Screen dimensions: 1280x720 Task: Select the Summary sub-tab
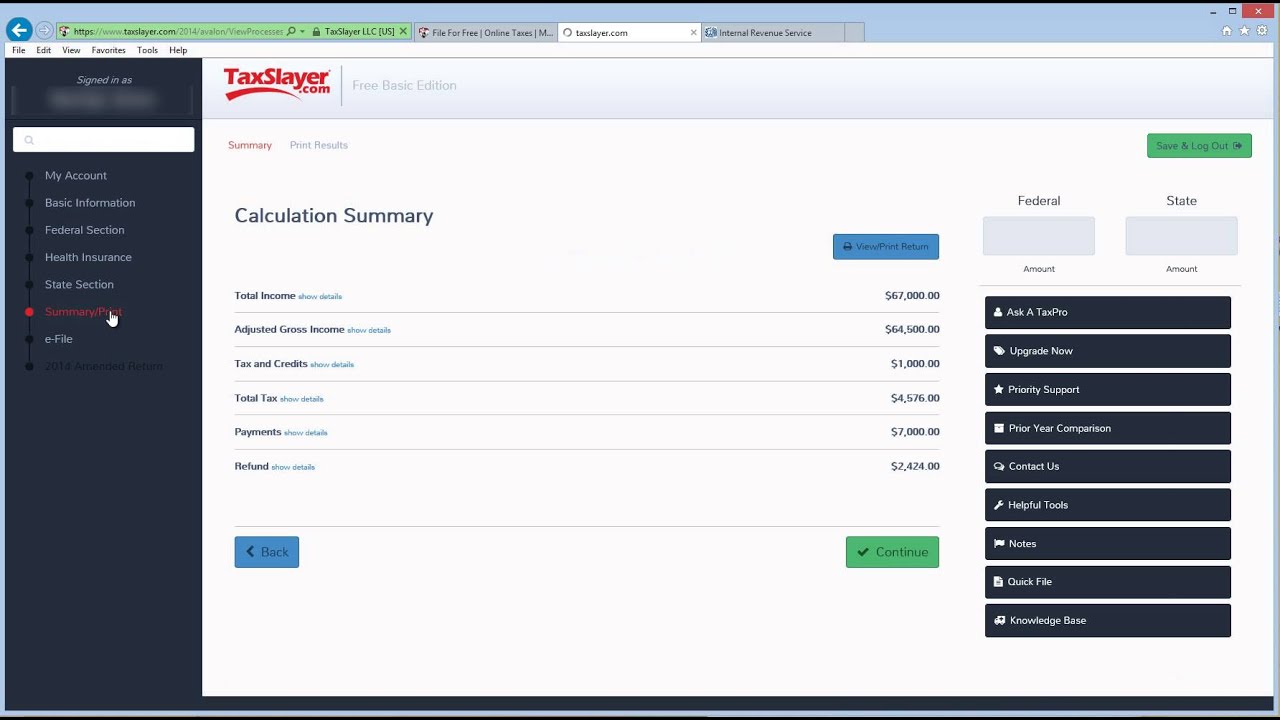[x=250, y=145]
